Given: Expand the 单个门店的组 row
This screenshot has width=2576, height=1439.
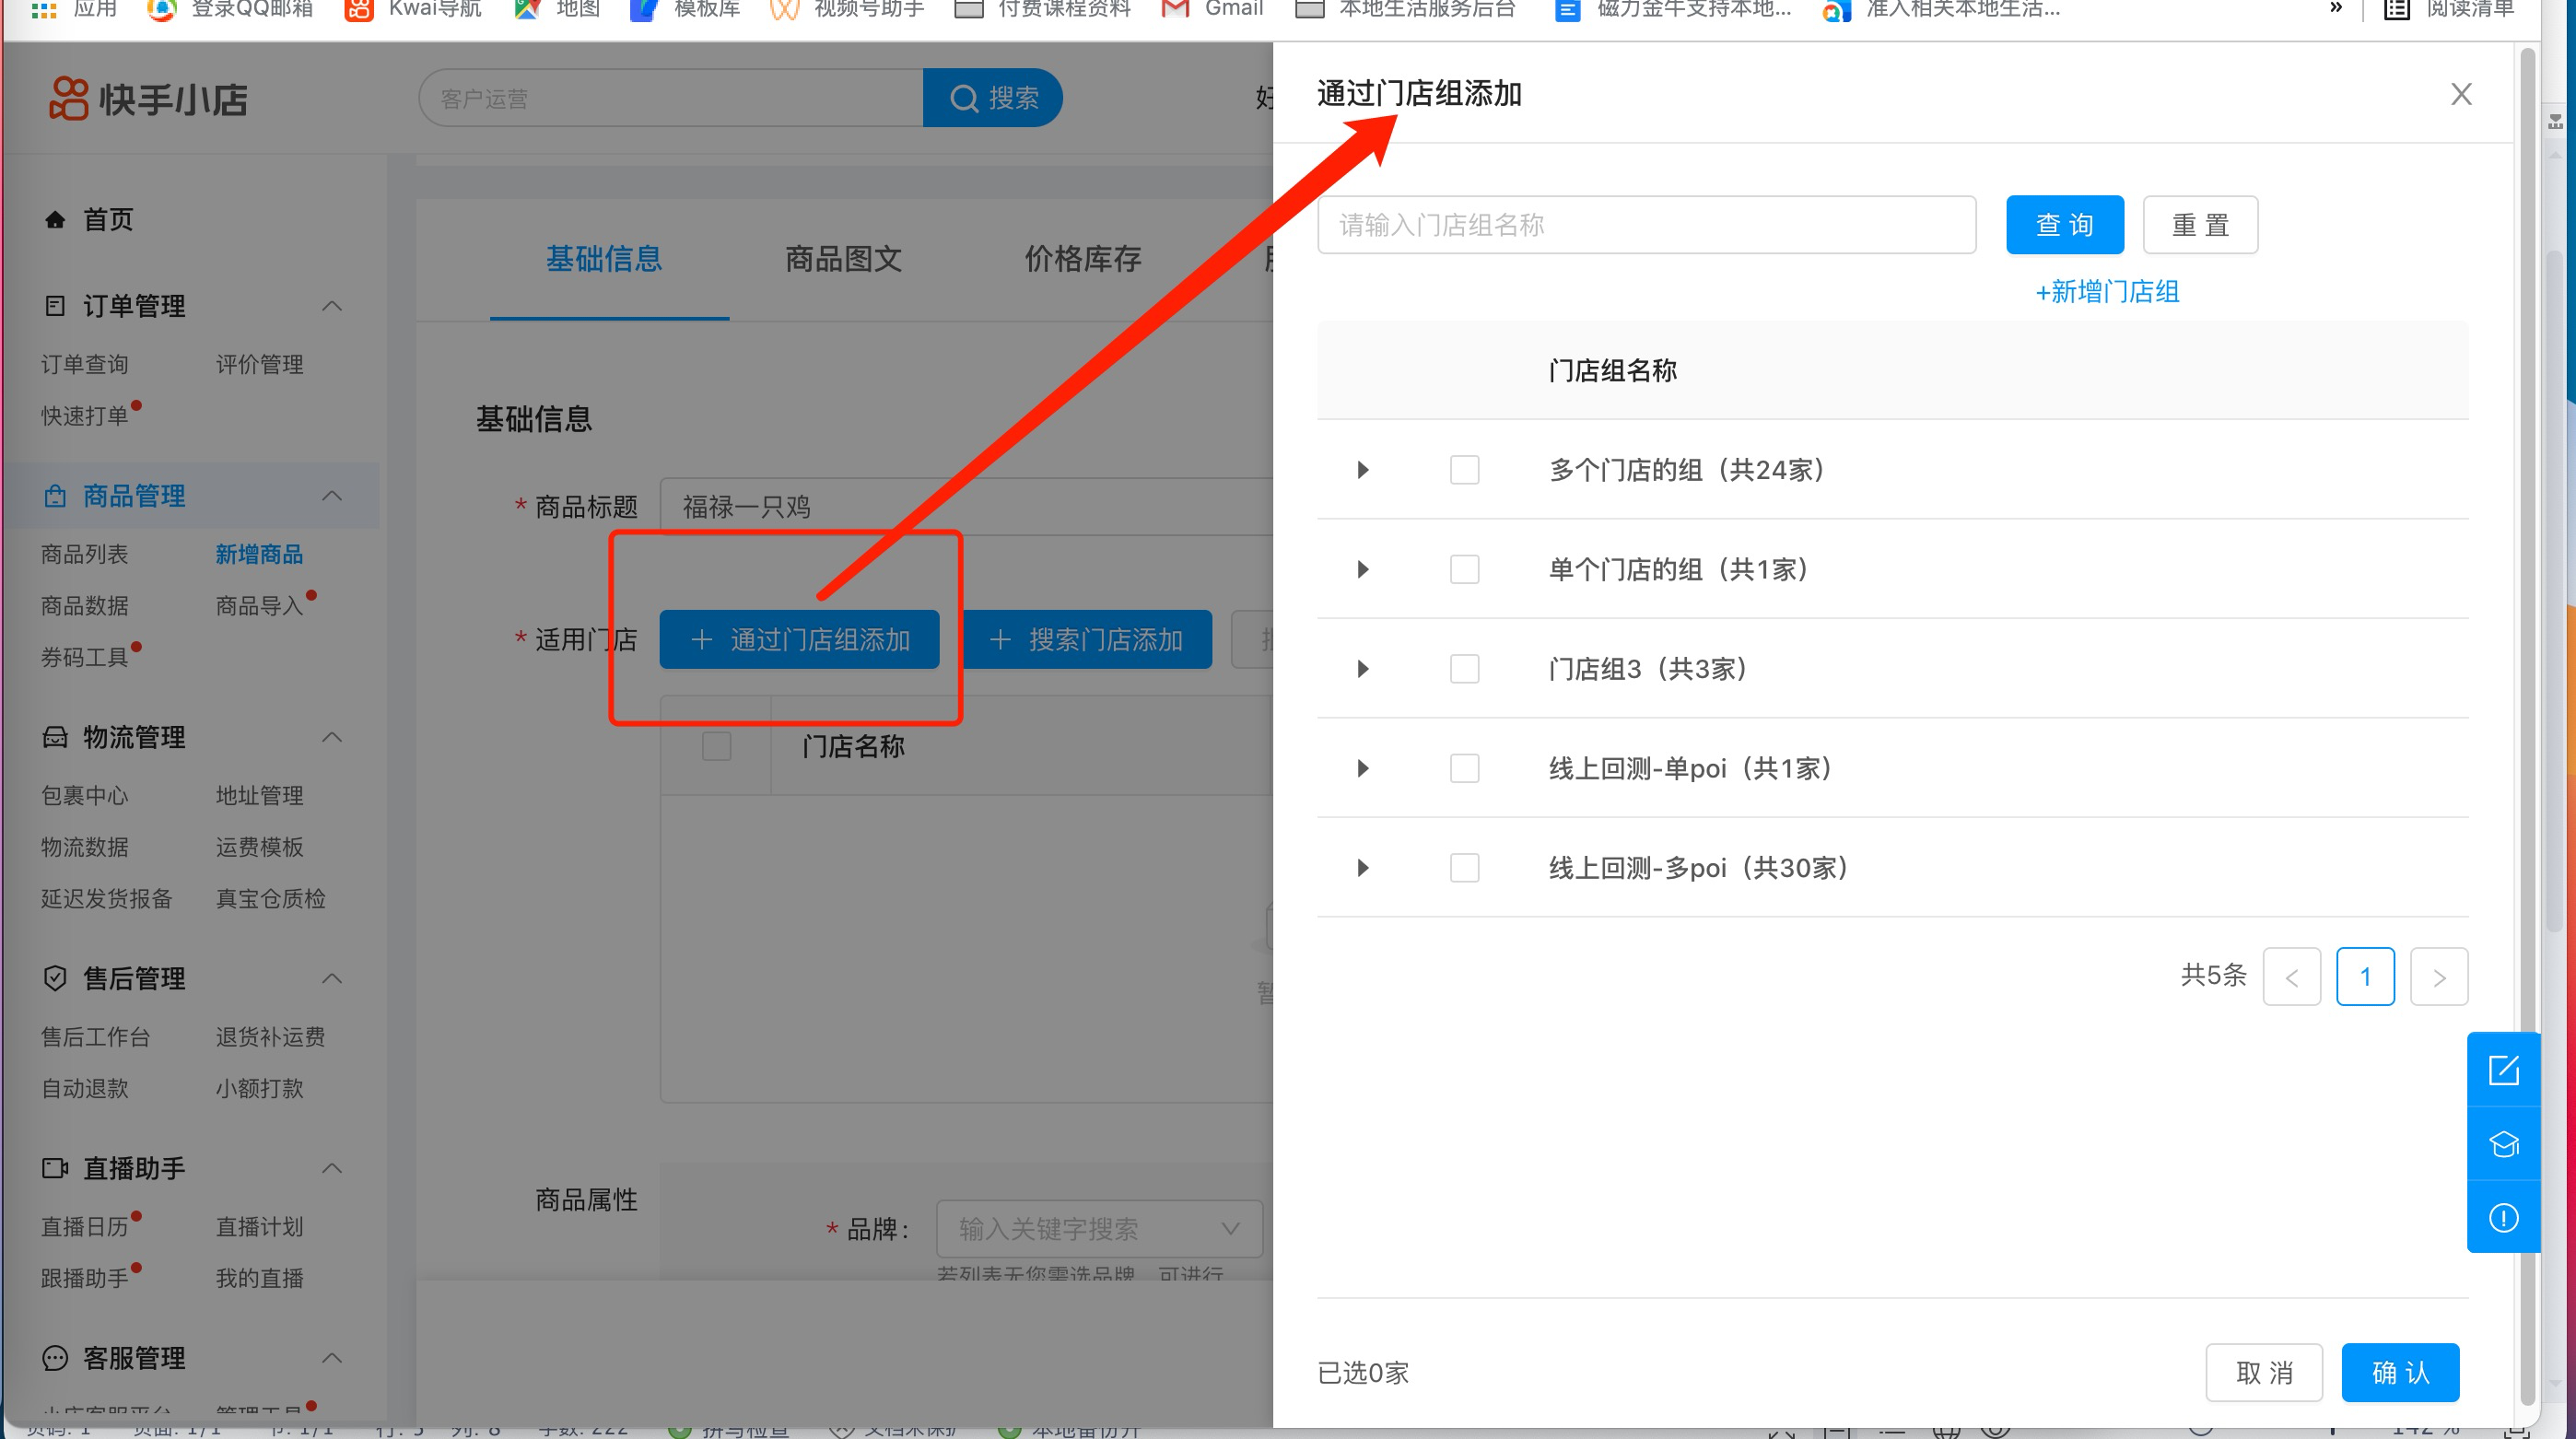Looking at the screenshot, I should [1362, 569].
